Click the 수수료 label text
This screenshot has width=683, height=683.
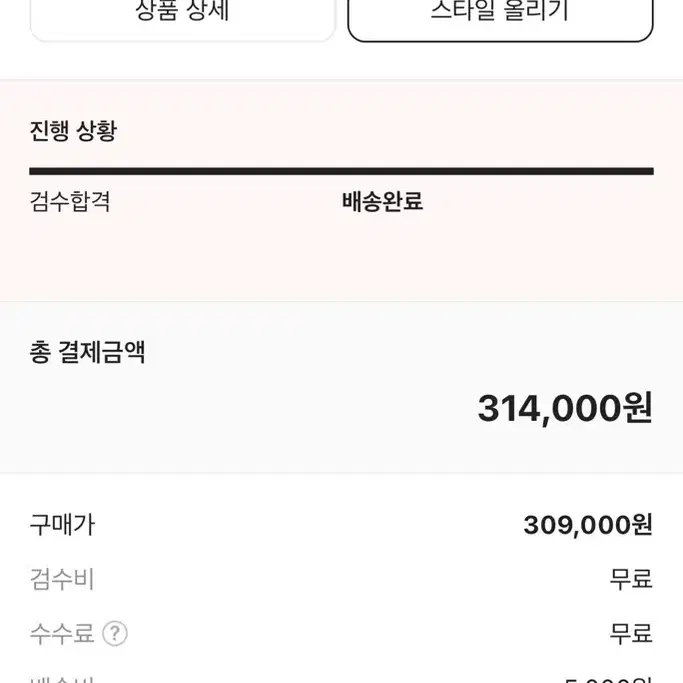62,633
